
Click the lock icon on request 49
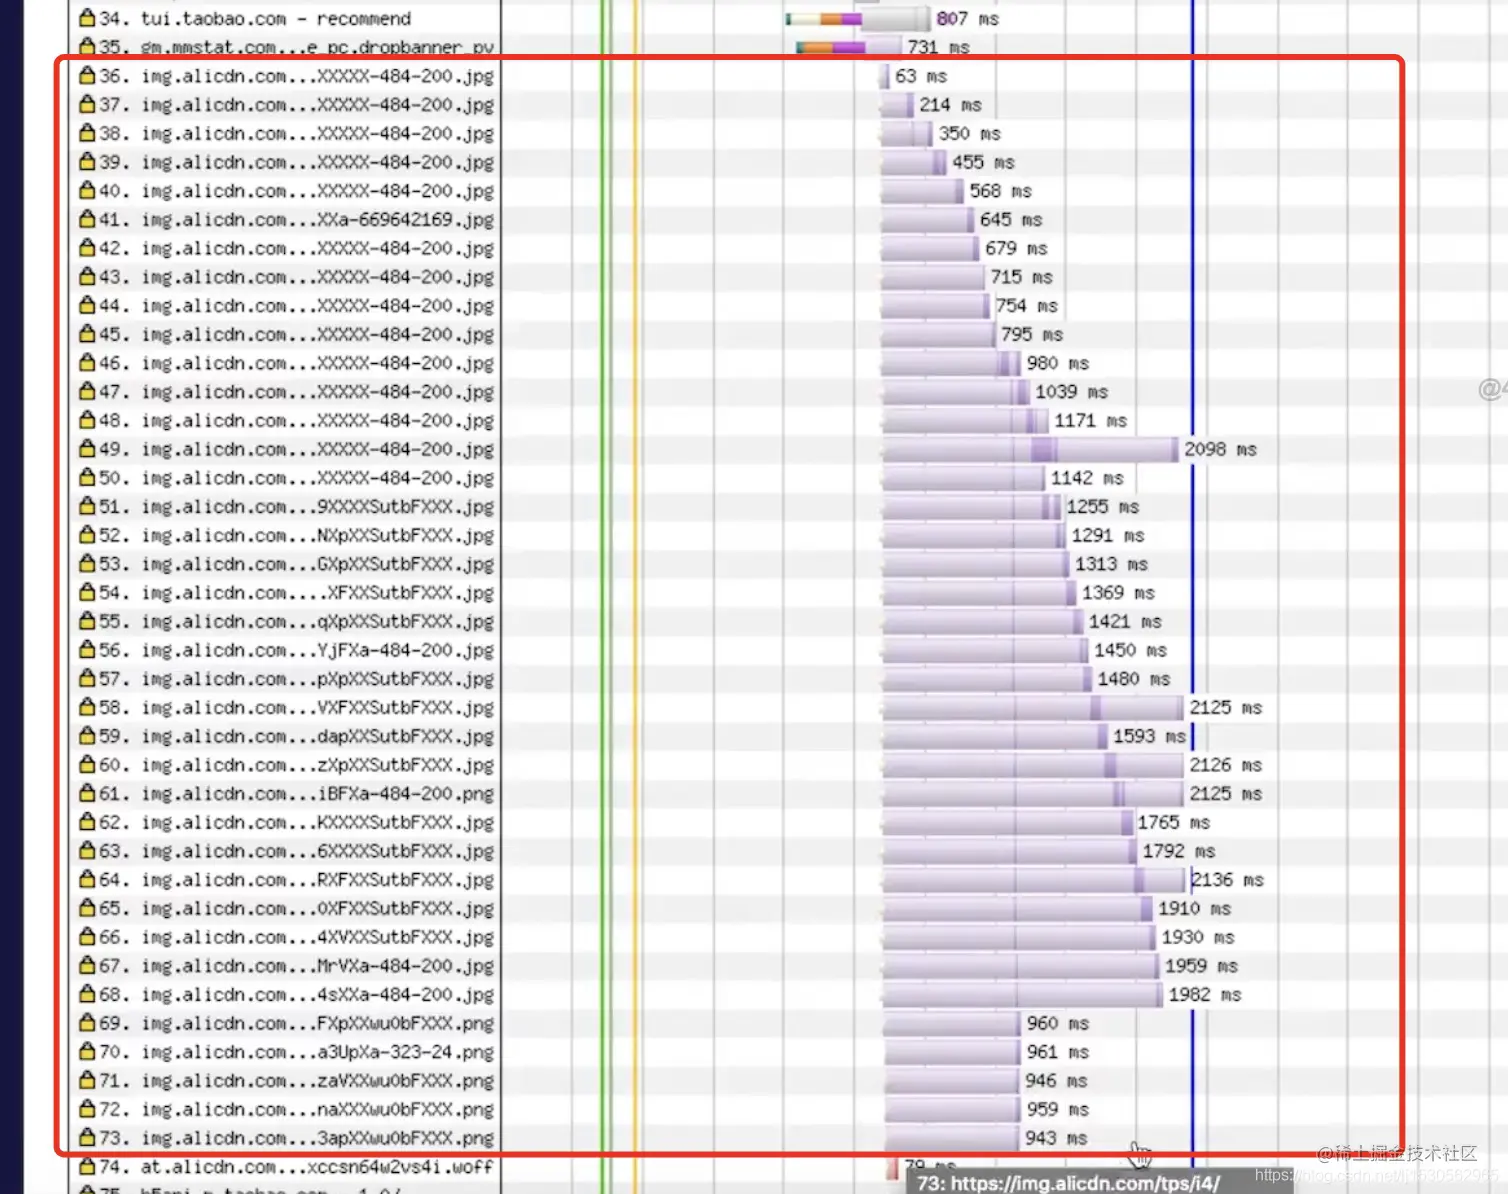(x=87, y=449)
